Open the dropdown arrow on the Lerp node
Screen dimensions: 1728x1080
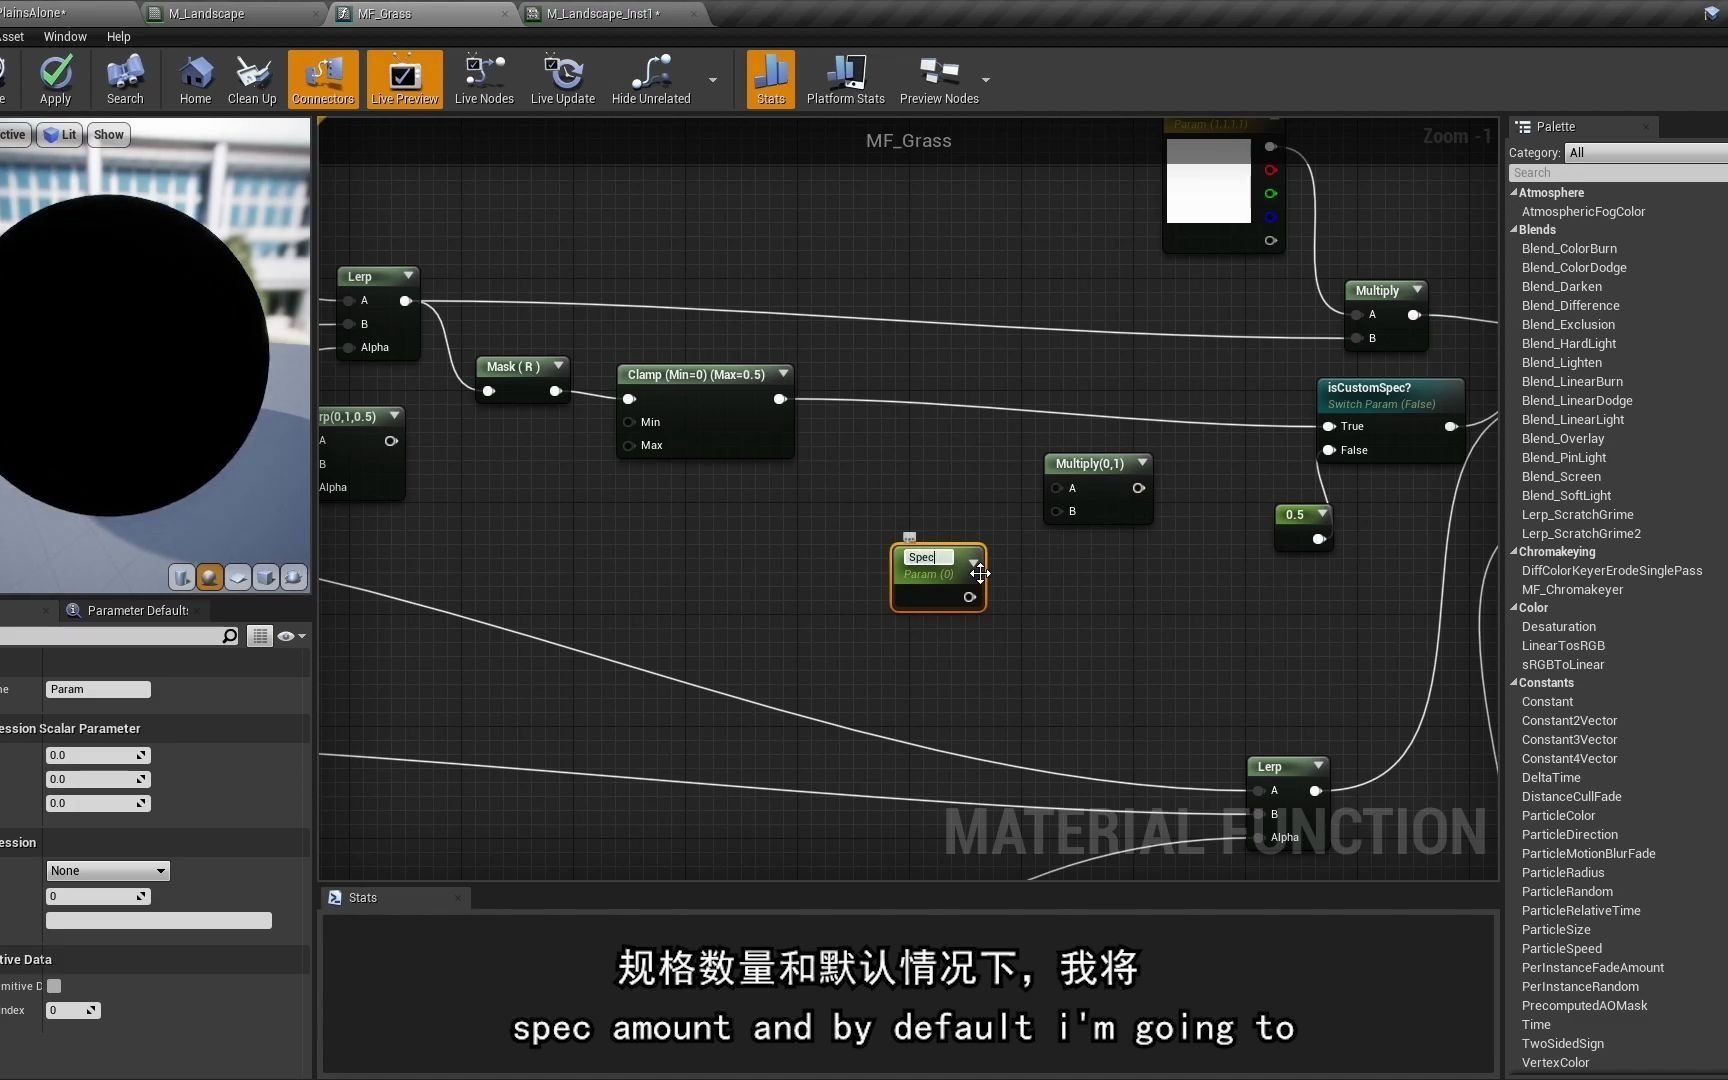pyautogui.click(x=406, y=276)
